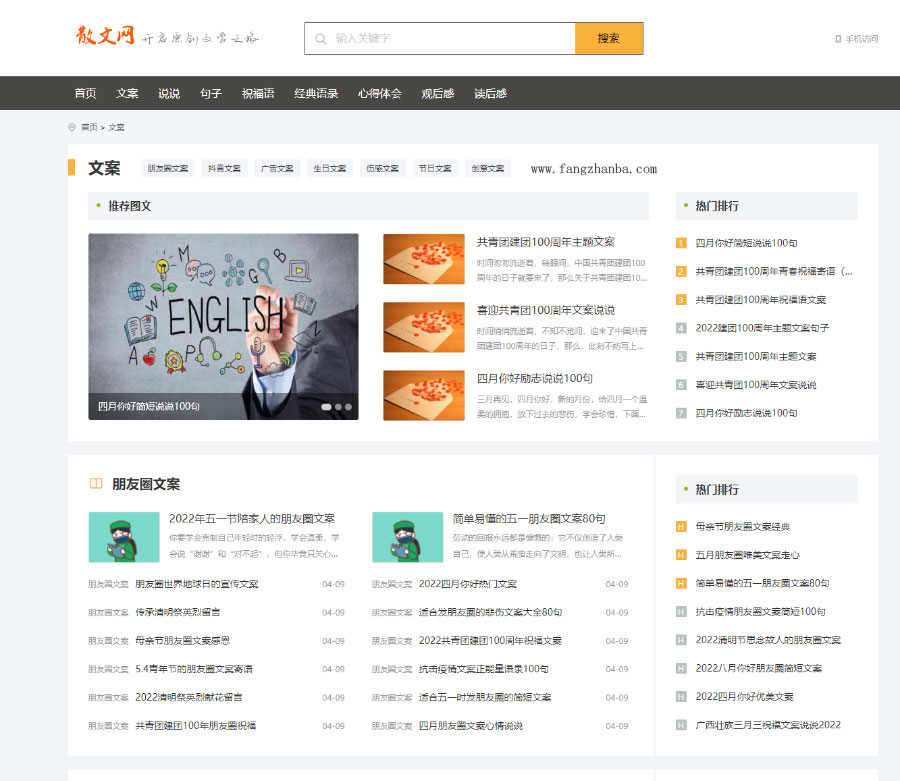
Task: Open the 文案 navigation menu item
Action: point(127,93)
